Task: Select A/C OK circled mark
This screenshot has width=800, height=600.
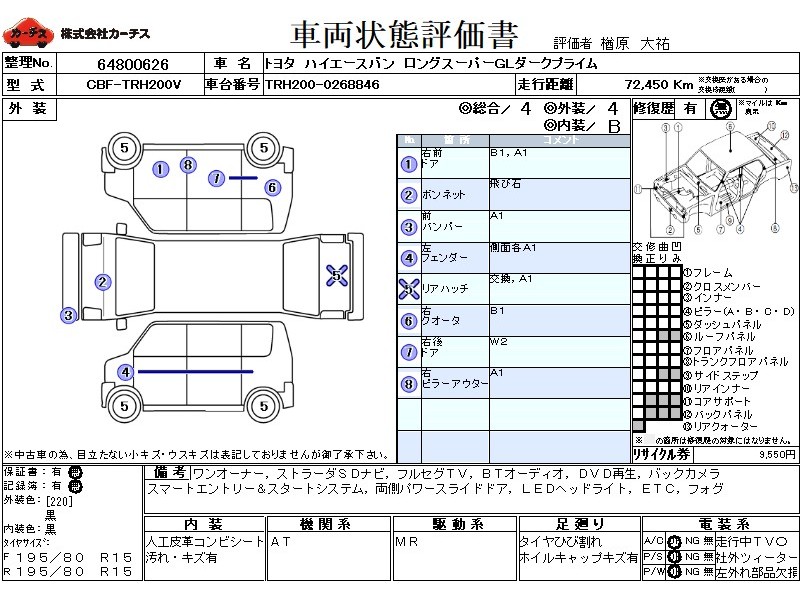Action: [x=674, y=542]
